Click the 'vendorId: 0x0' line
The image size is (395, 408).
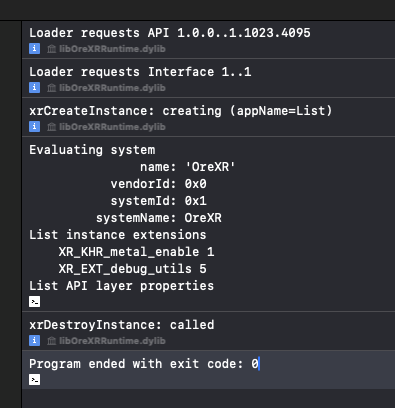(x=159, y=184)
